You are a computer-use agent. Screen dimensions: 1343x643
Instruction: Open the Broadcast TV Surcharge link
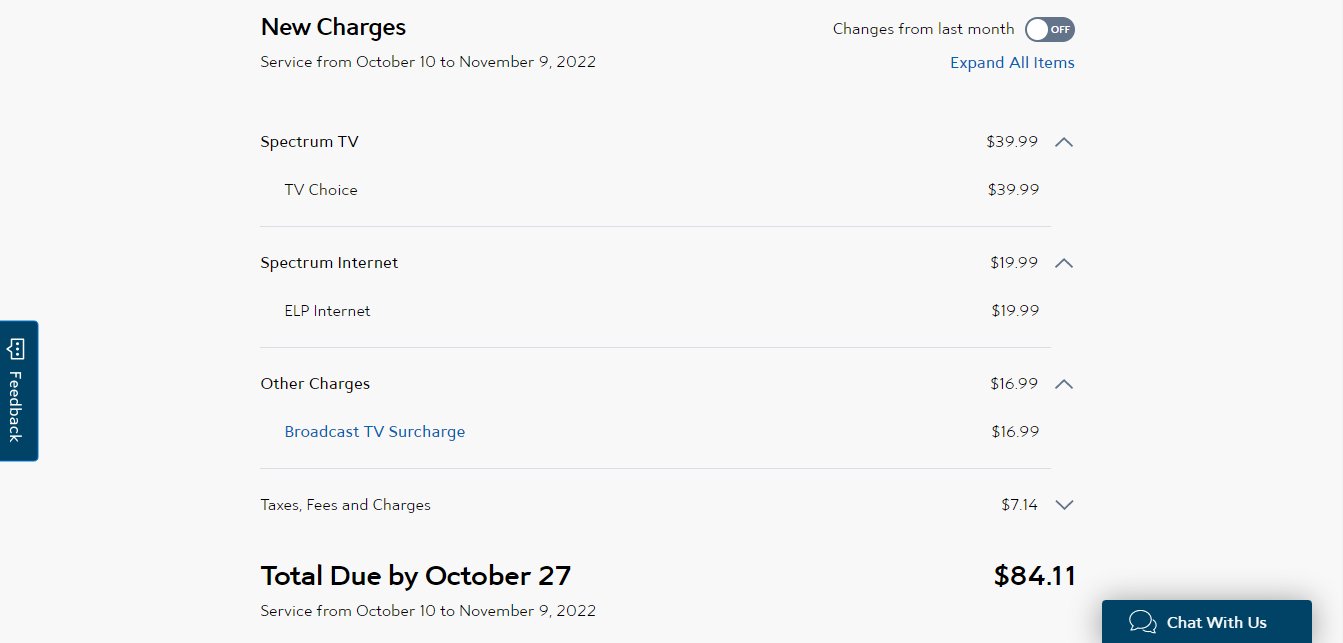375,432
